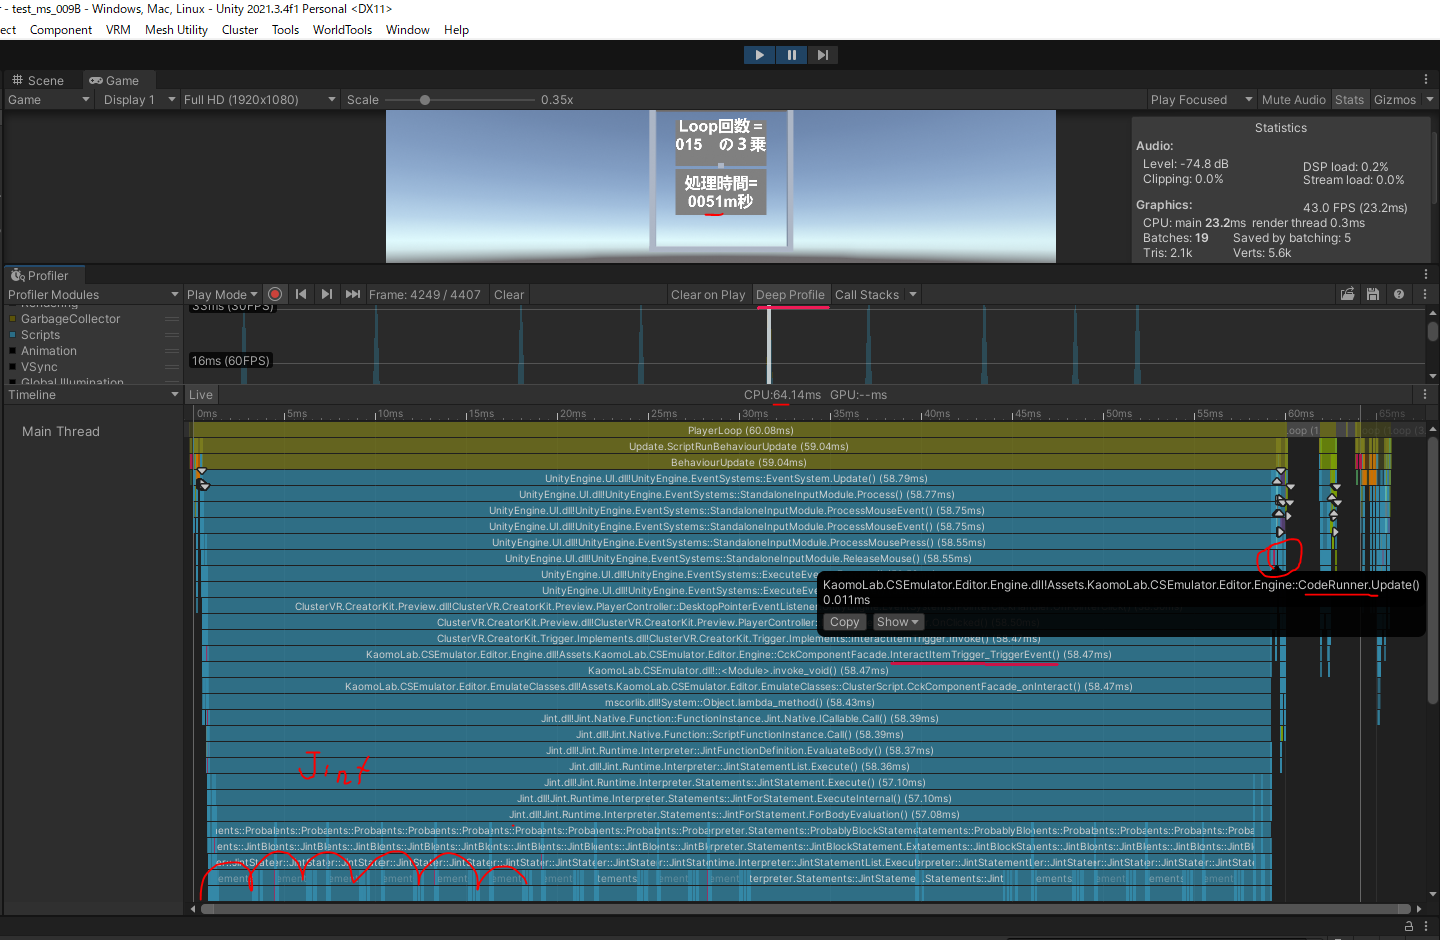Open the Call Stacks dropdown arrow
Image resolution: width=1440 pixels, height=940 pixels.
pyautogui.click(x=913, y=294)
